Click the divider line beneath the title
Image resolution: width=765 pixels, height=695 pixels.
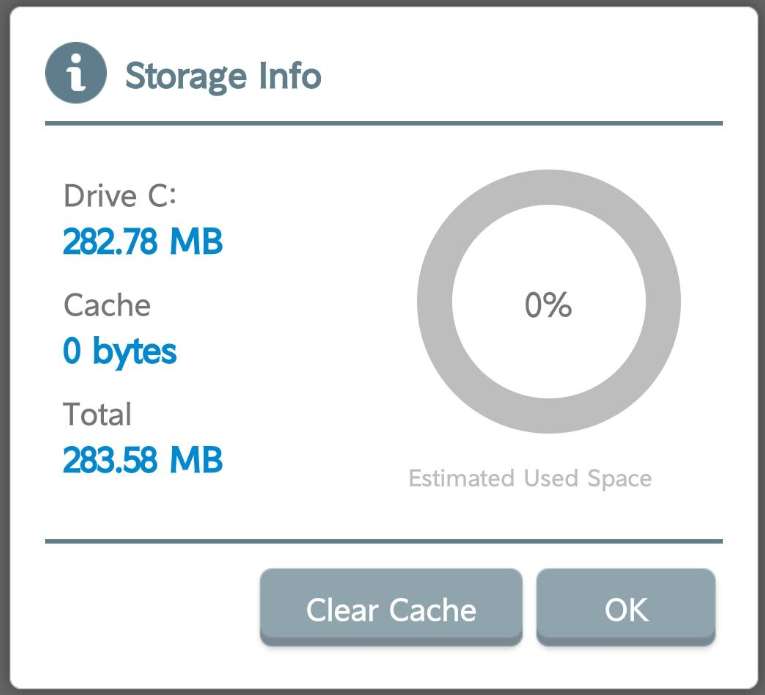[383, 124]
